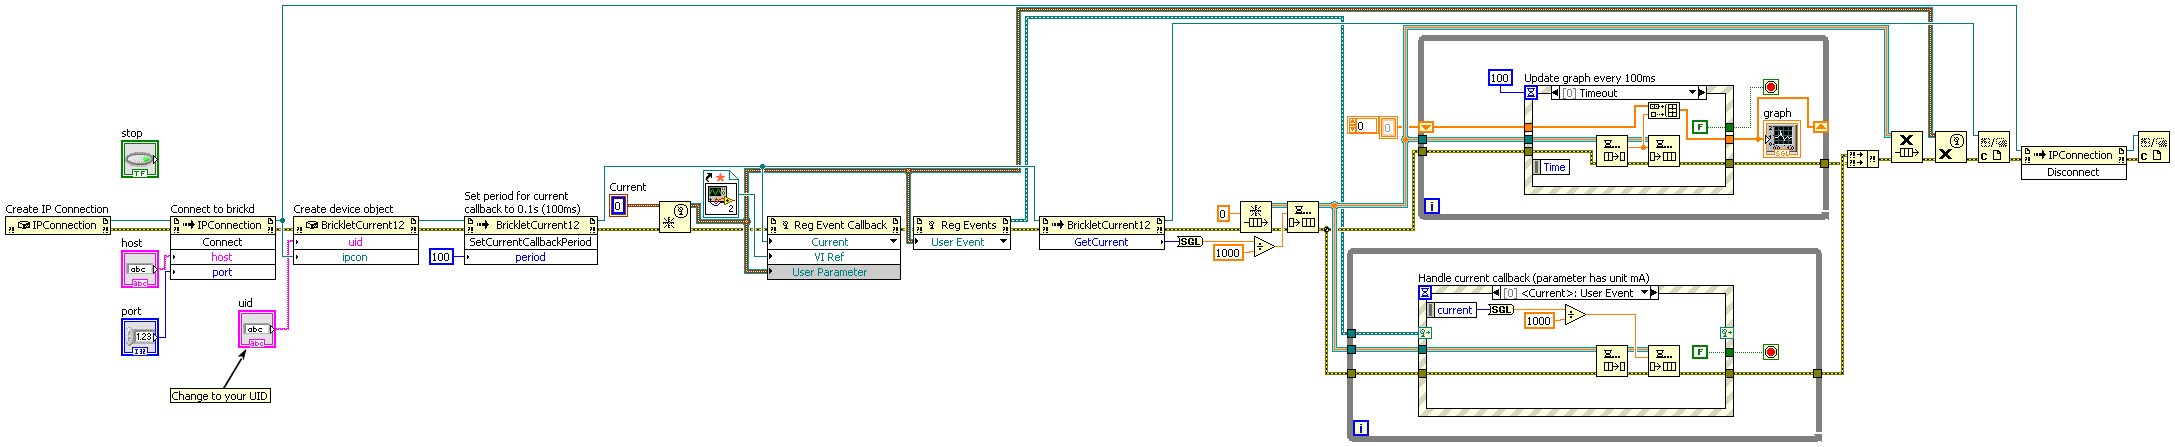Select the iteration terminal of lower loop
2175x447 pixels.
tap(1360, 428)
